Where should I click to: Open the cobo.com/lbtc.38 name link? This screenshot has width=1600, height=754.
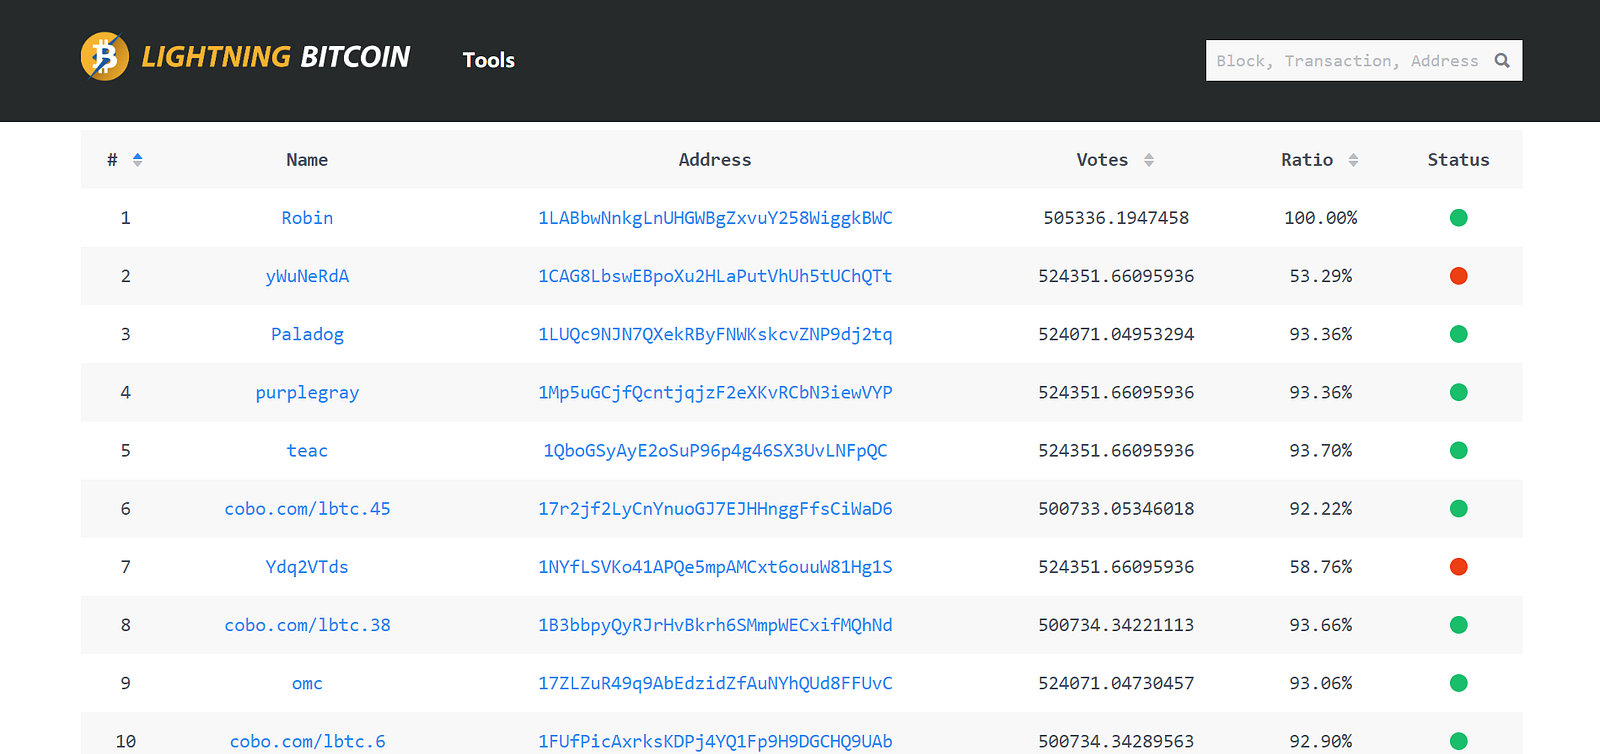coord(307,625)
